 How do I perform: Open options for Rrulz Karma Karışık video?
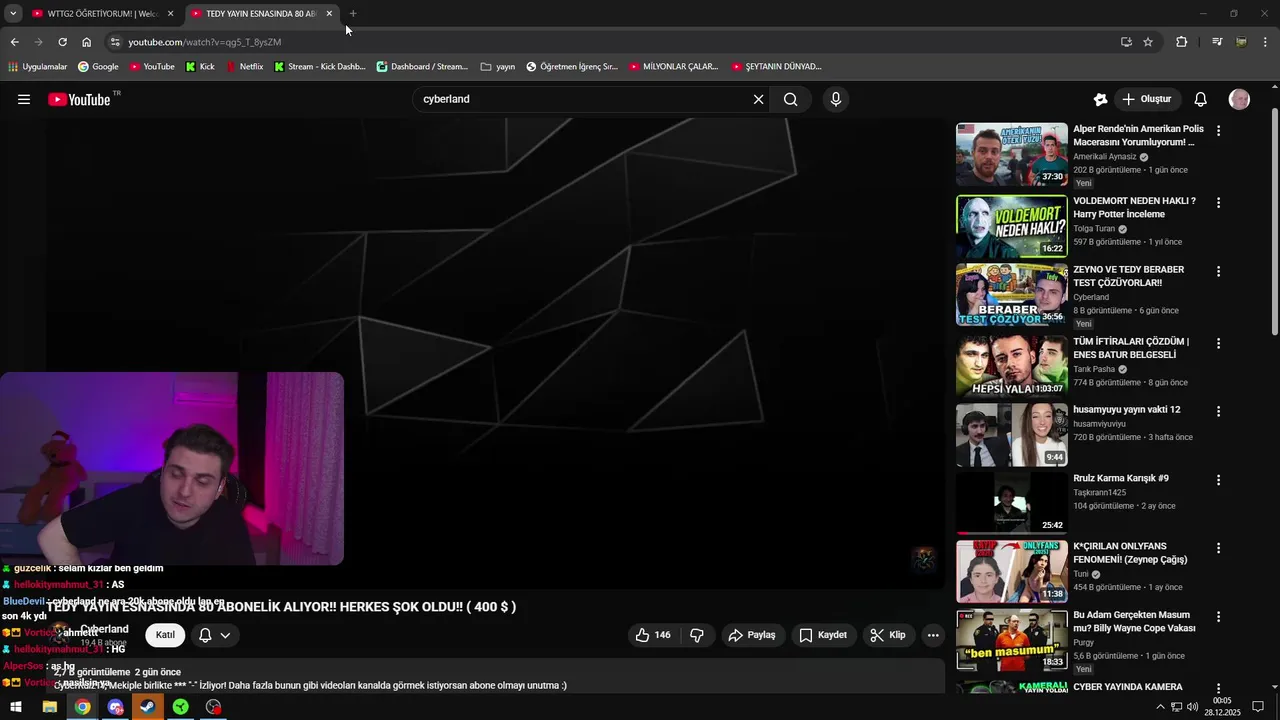[1218, 481]
